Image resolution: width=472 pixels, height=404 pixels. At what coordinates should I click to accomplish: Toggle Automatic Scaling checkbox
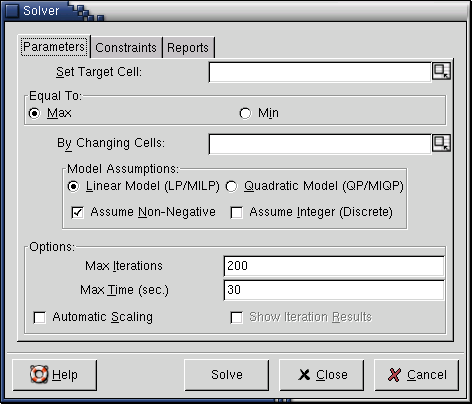tap(40, 317)
